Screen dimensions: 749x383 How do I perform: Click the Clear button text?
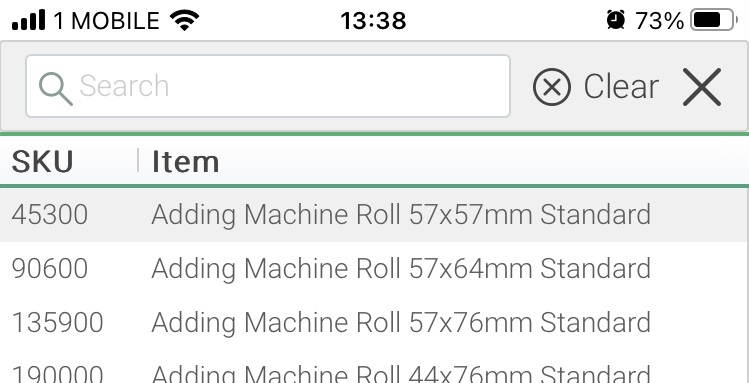pyautogui.click(x=621, y=86)
